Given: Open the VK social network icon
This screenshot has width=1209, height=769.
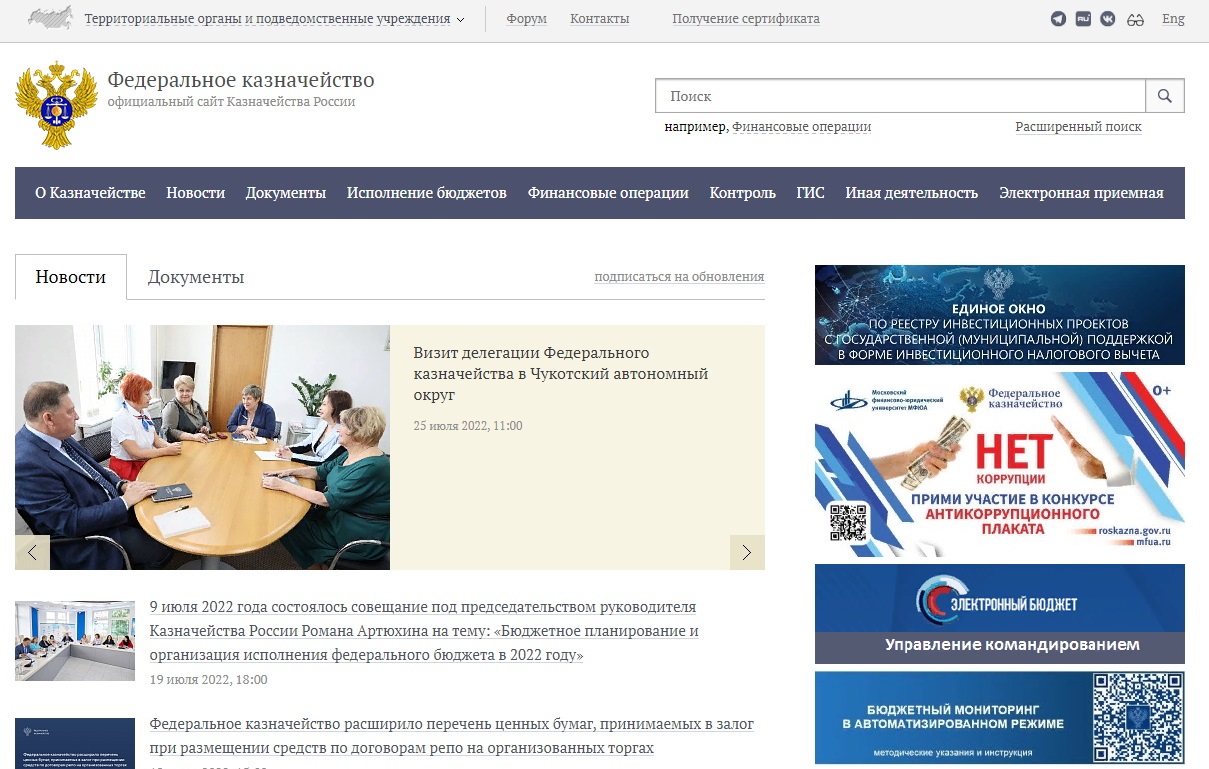Looking at the screenshot, I should pyautogui.click(x=1108, y=19).
